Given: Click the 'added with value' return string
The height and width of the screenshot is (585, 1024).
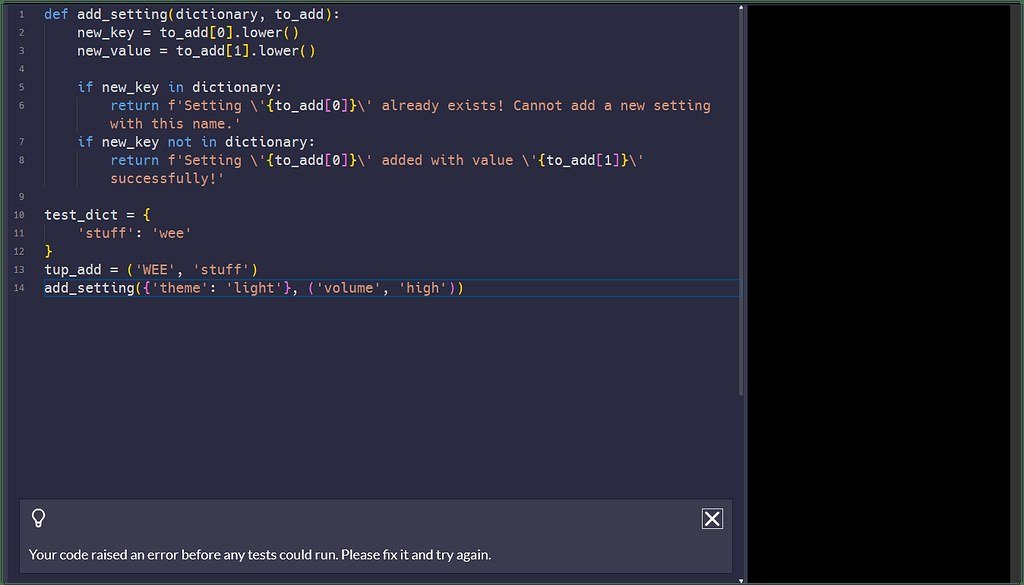Looking at the screenshot, I should [x=377, y=160].
